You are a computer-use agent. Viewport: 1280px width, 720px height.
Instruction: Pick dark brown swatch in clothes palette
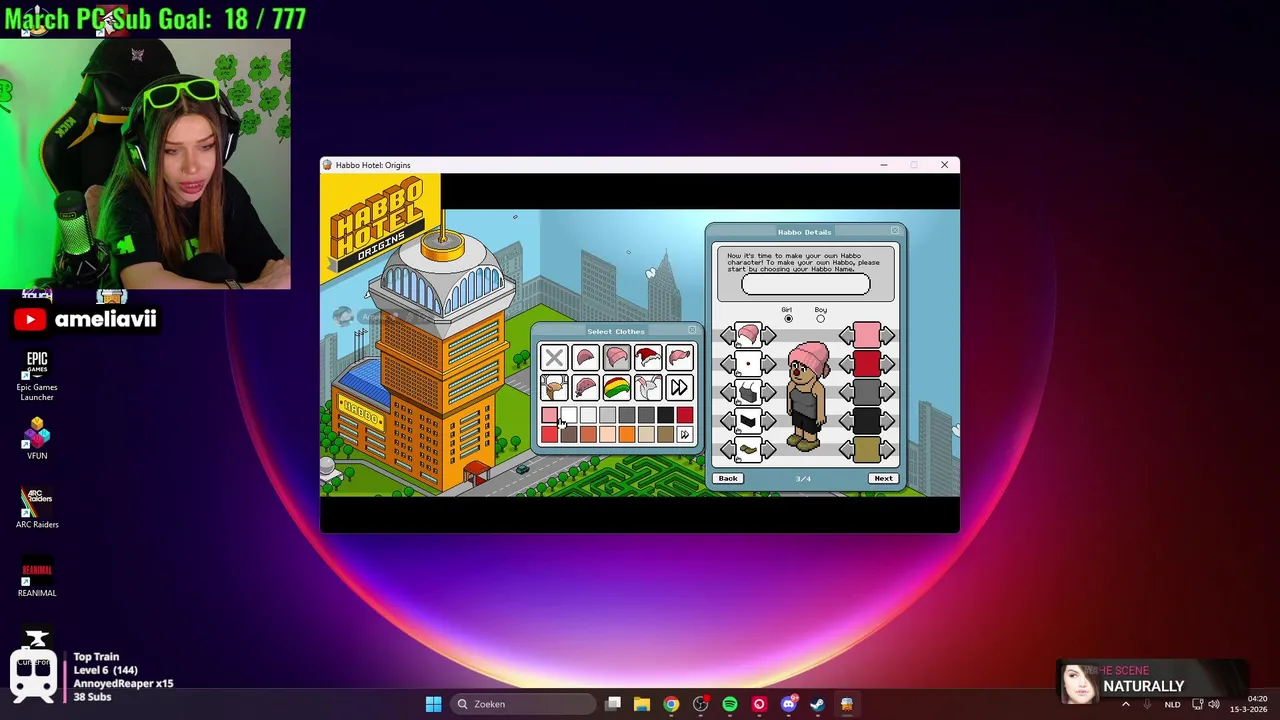[568, 434]
